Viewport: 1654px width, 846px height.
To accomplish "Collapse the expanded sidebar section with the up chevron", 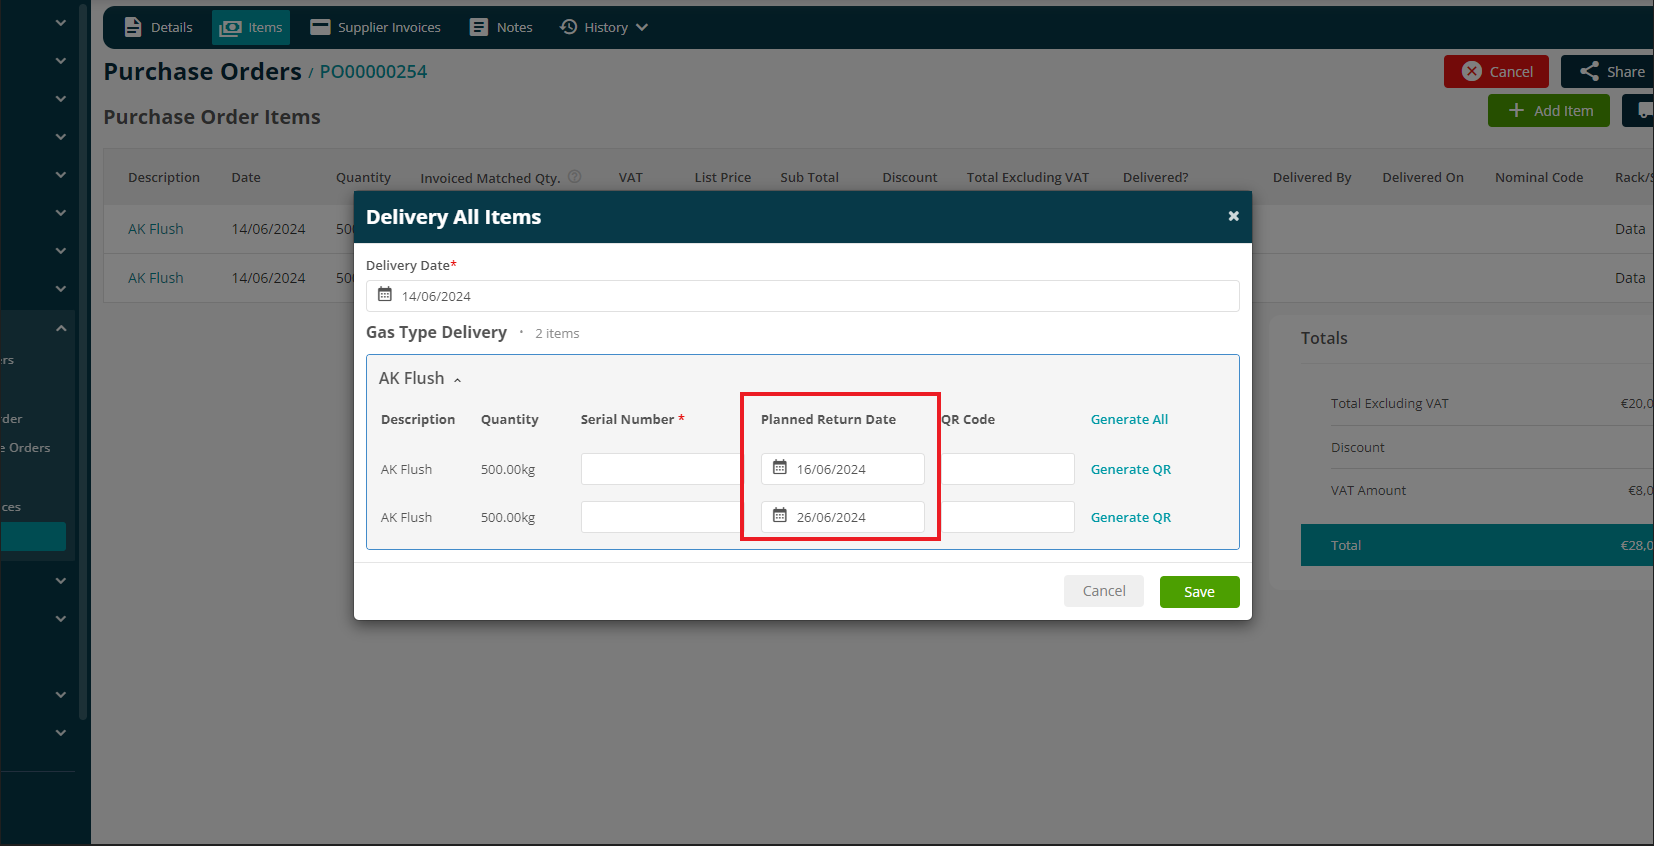I will tap(61, 328).
